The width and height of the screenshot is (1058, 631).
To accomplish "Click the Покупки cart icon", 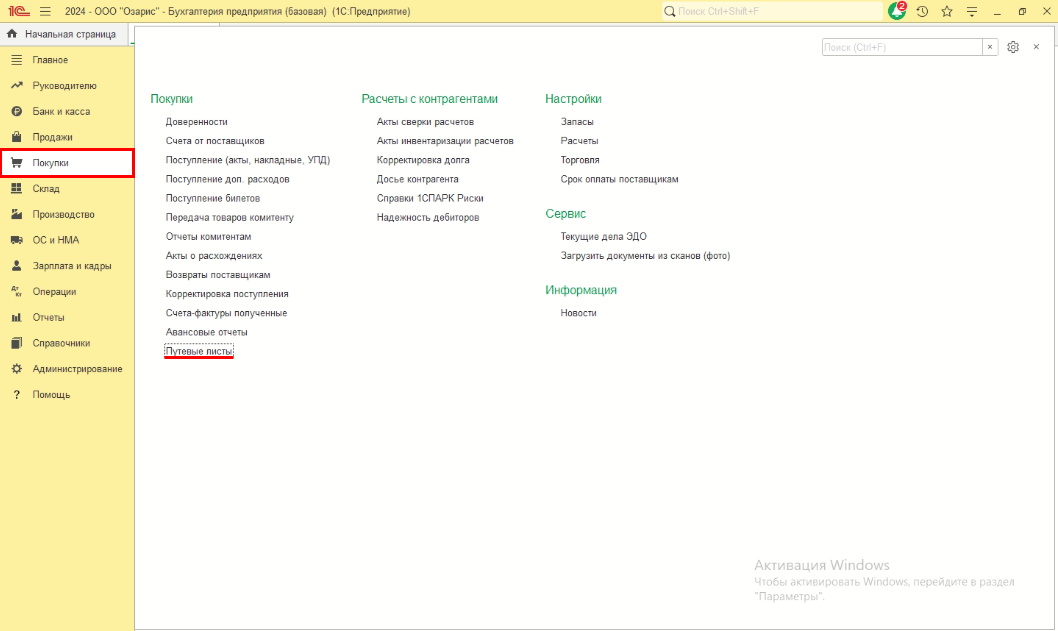I will point(16,163).
